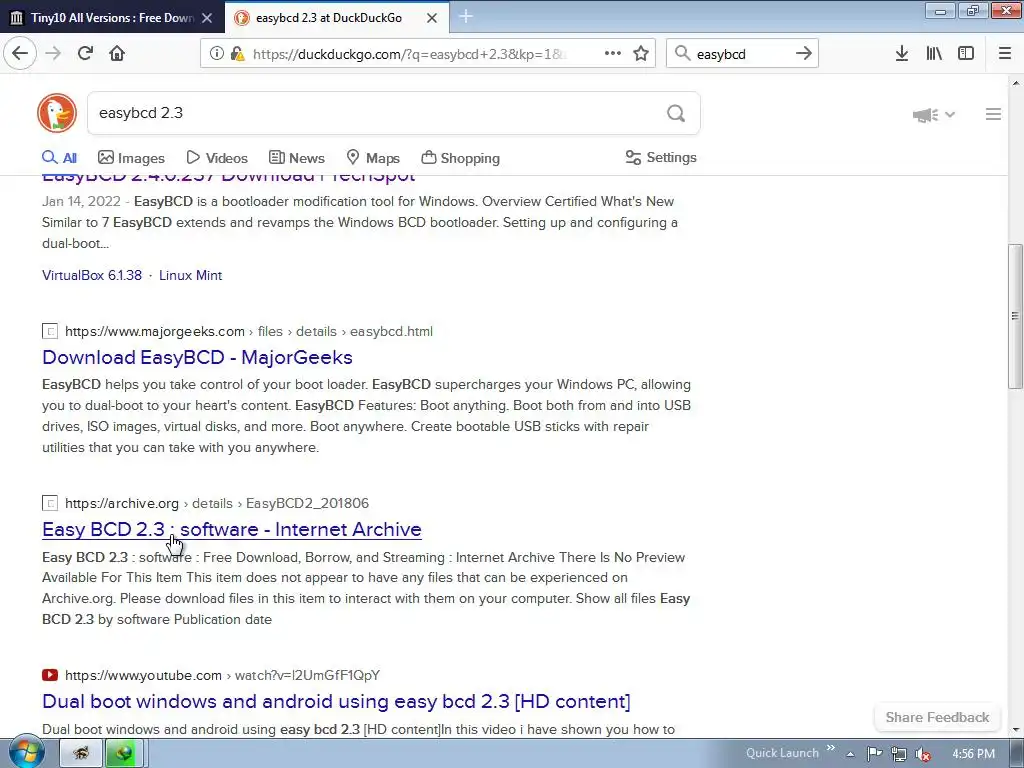Open Easy BCD 2.3 Internet Archive result

pos(232,529)
